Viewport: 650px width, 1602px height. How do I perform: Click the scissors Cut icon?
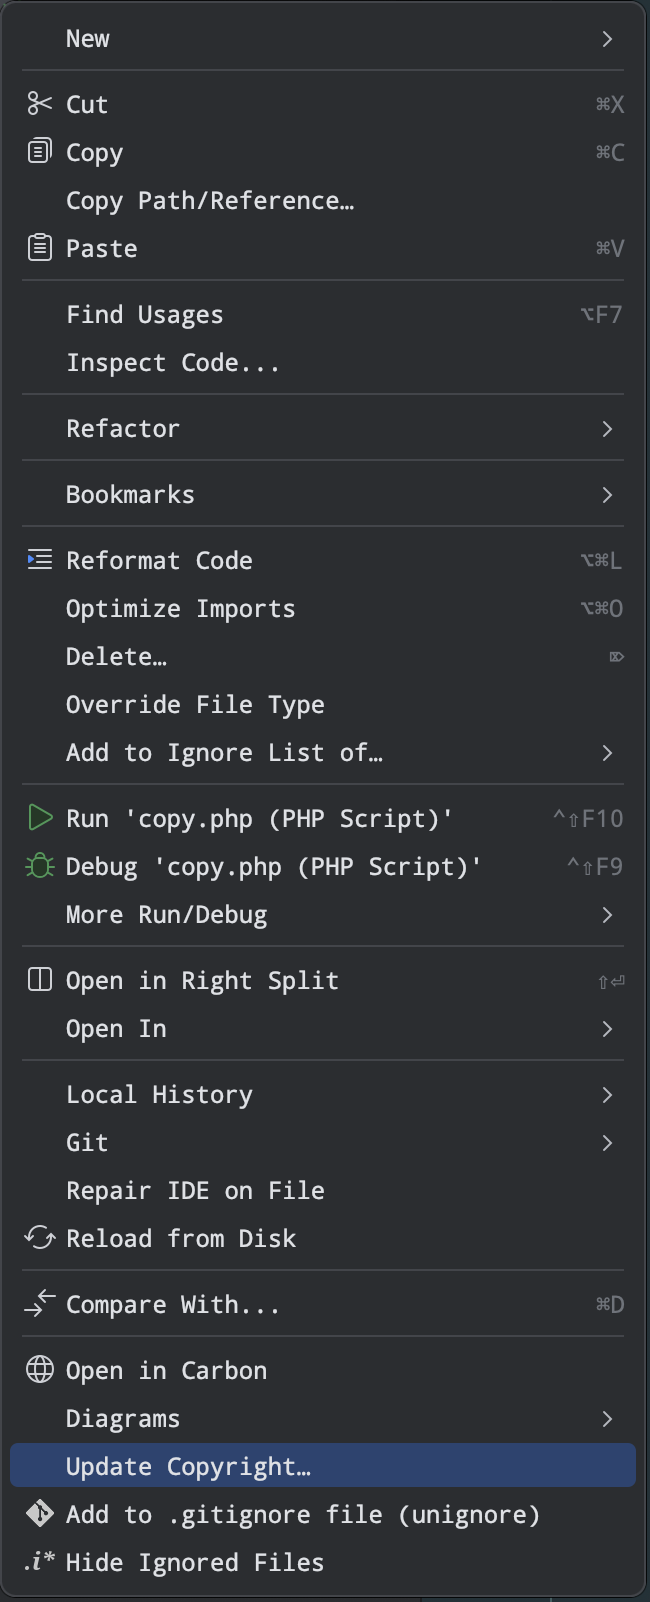39,104
